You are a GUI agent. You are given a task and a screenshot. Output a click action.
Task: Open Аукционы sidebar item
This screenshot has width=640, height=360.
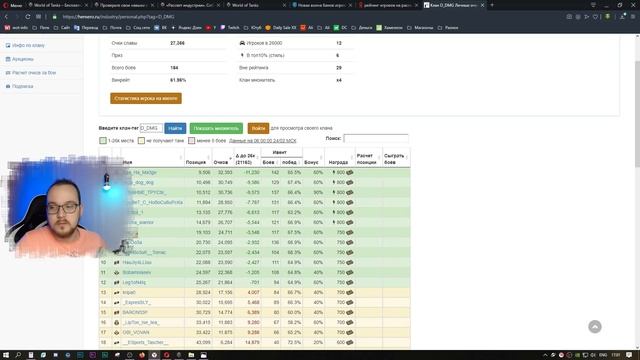[20, 59]
